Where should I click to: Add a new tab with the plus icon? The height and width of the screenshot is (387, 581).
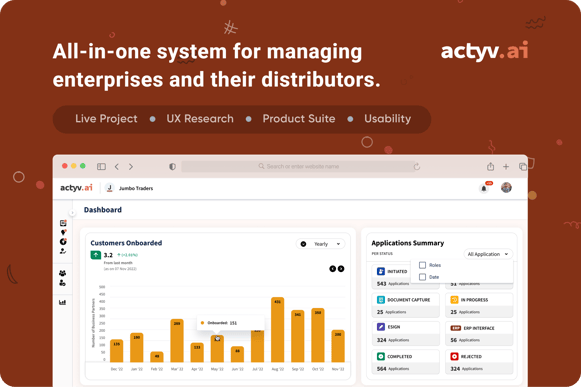(x=506, y=167)
